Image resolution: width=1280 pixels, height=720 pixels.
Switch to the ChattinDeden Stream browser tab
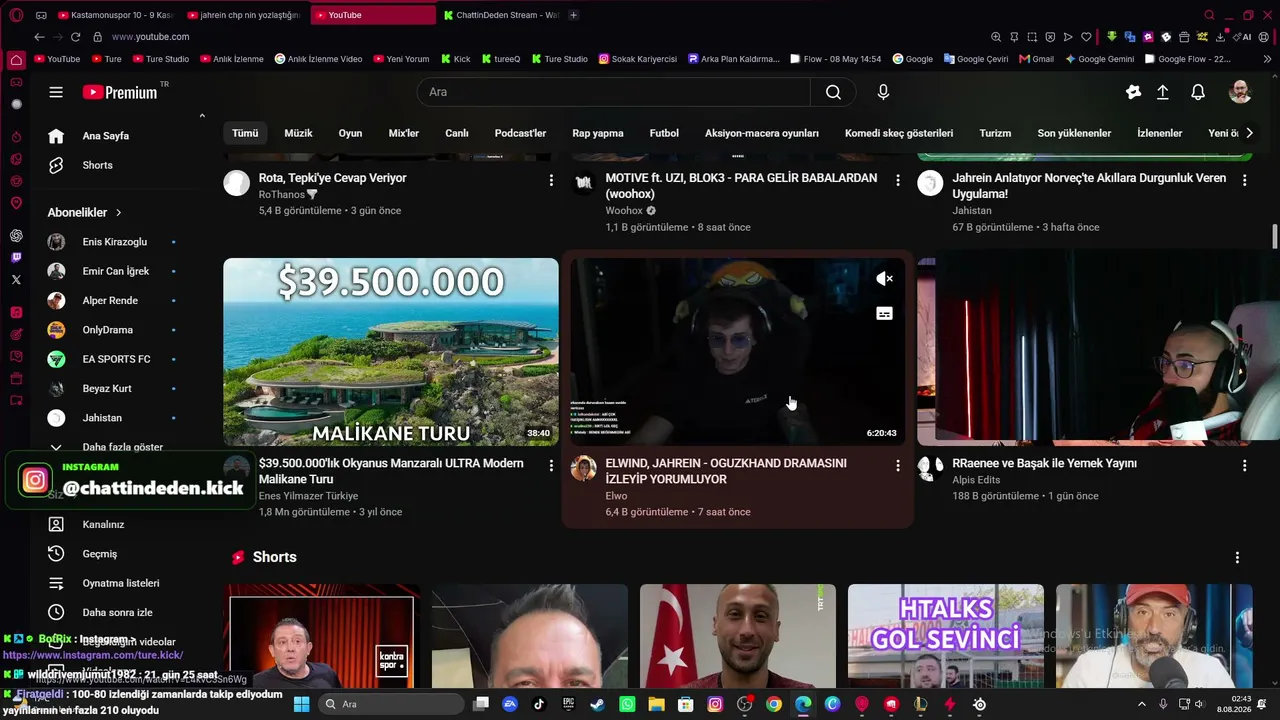pos(501,15)
